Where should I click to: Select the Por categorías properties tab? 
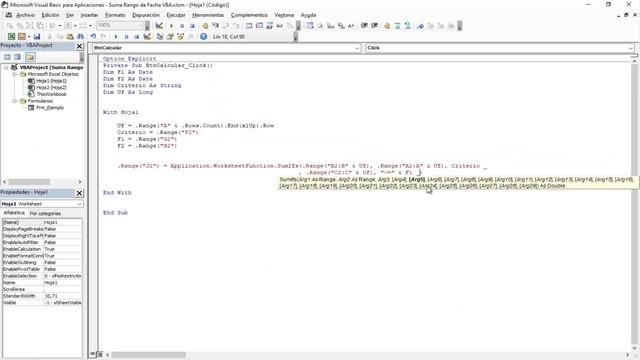tap(45, 213)
